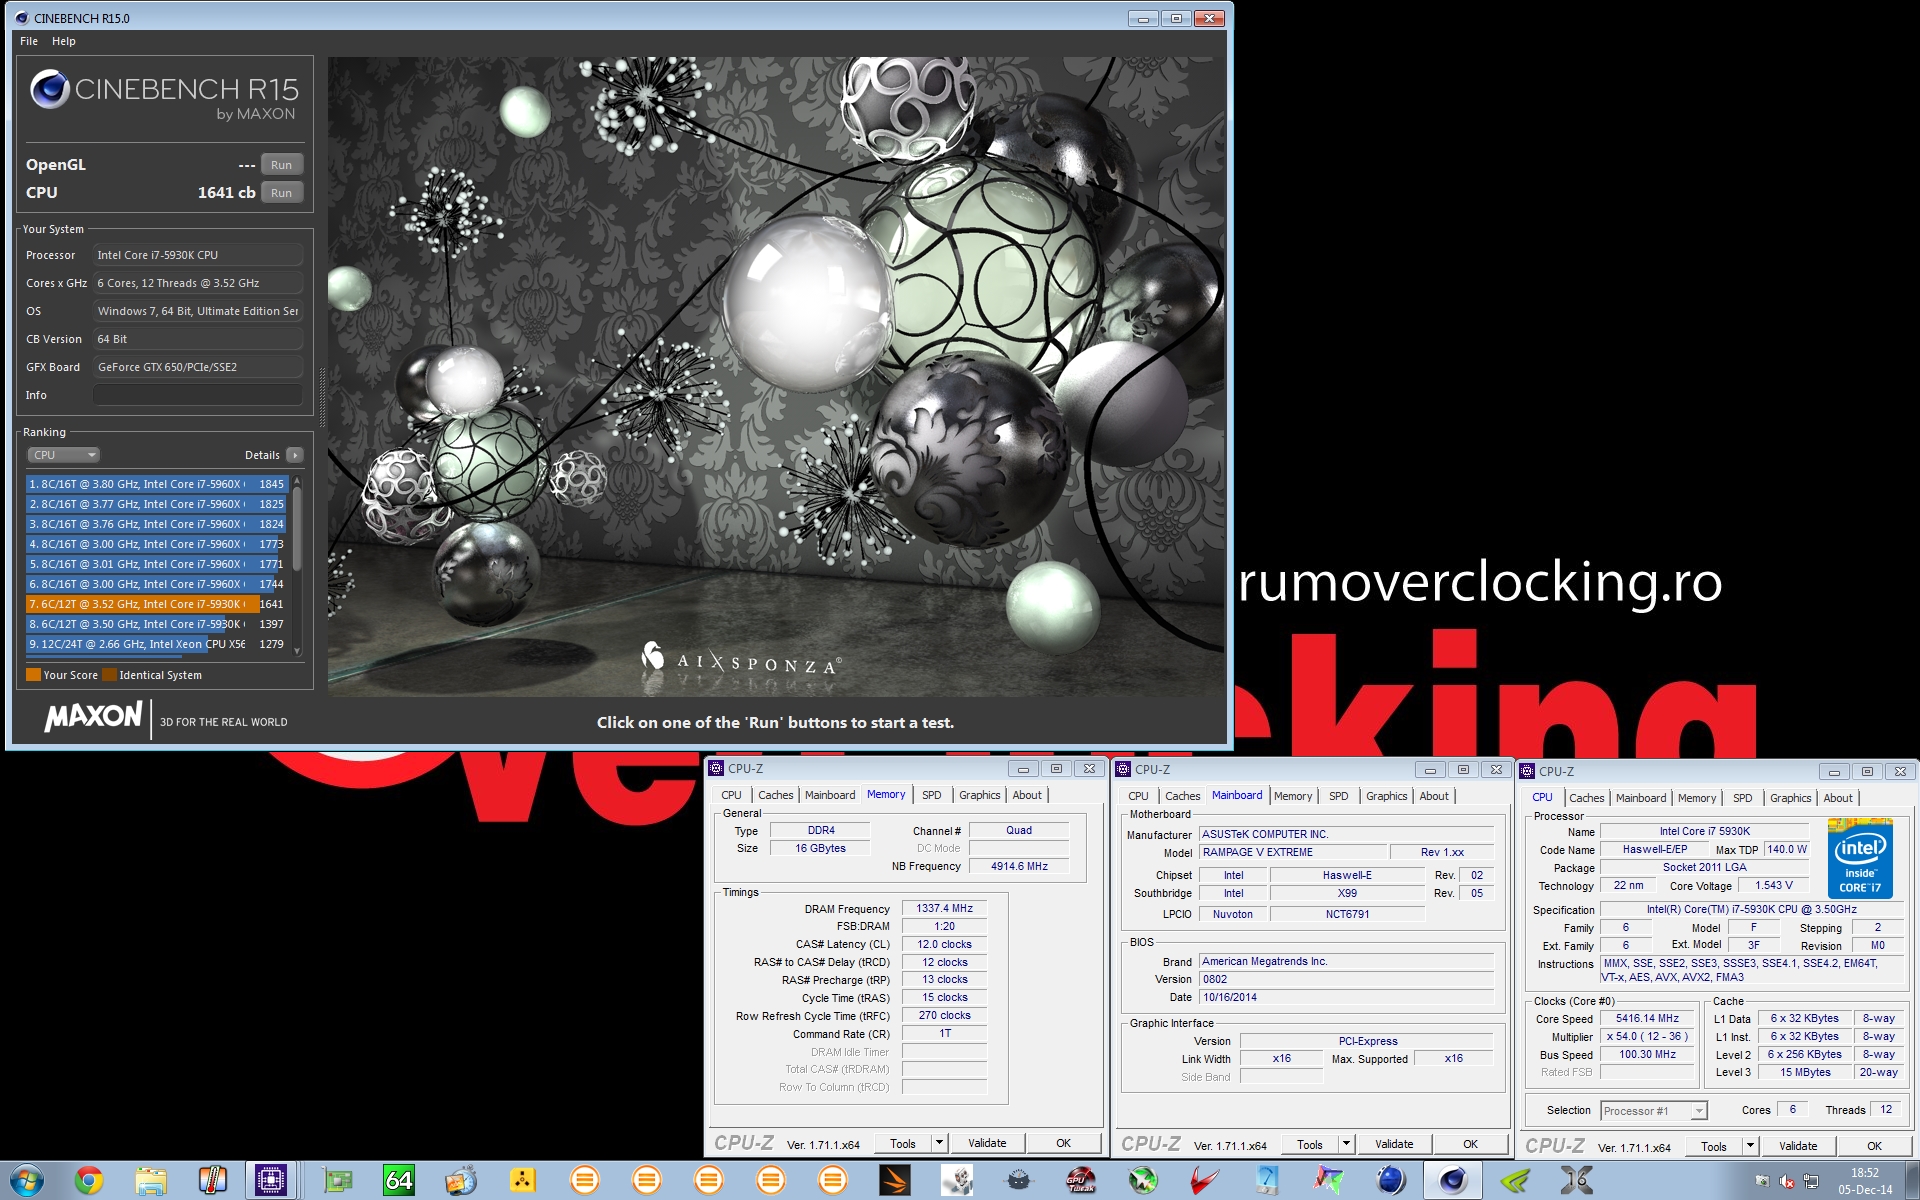Switch to SPD tab in Memory CPU-Z window
This screenshot has height=1200, width=1920.
(932, 795)
